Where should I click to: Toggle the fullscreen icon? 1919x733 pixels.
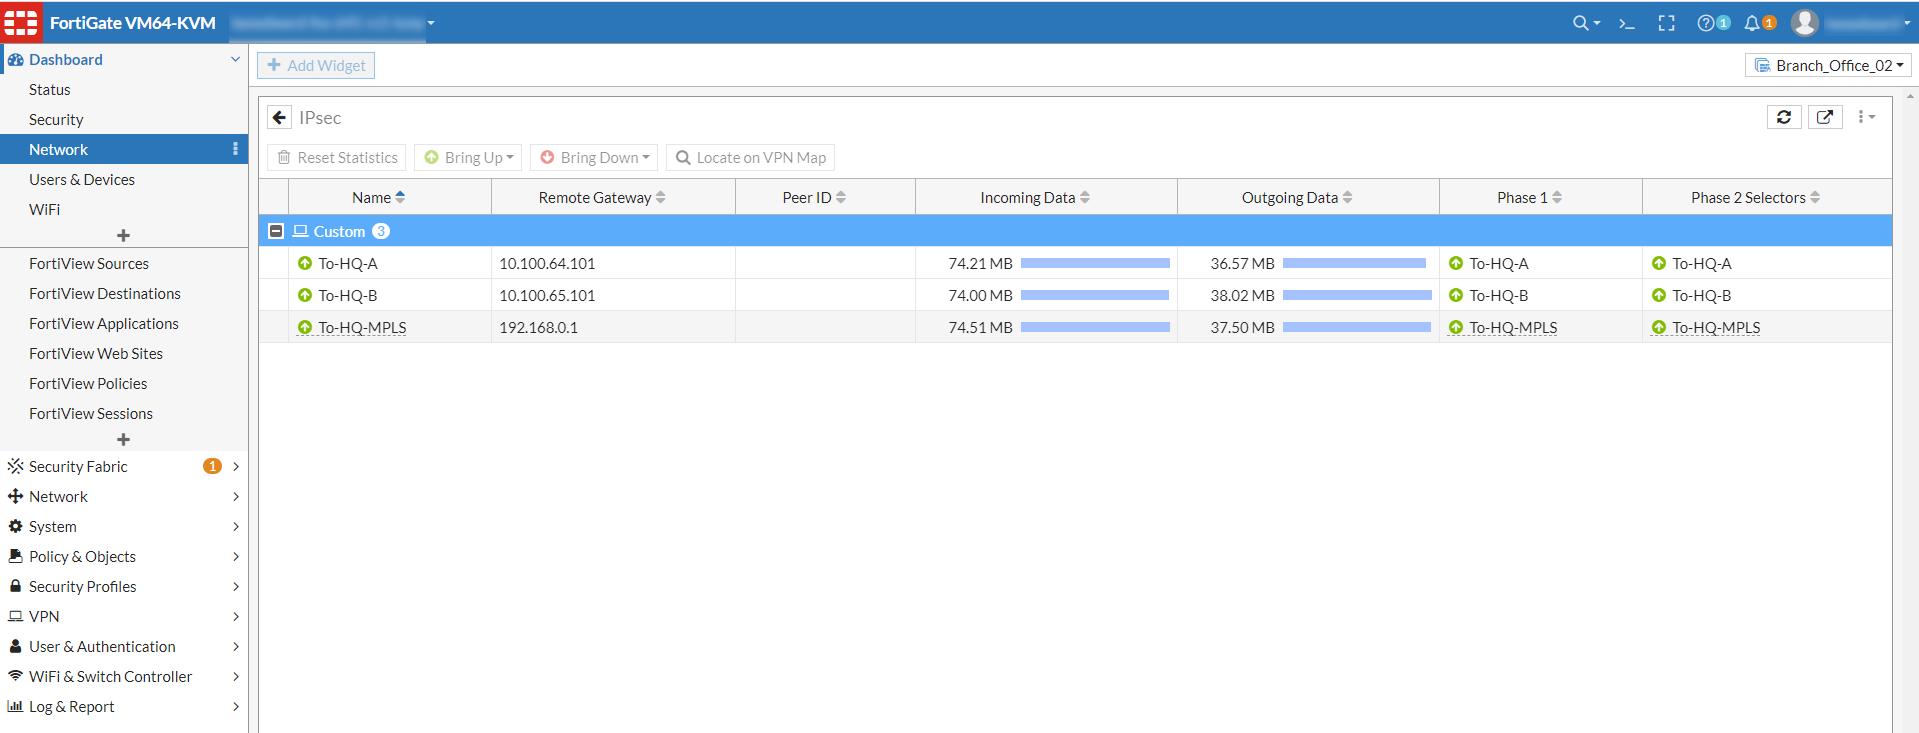[1667, 23]
